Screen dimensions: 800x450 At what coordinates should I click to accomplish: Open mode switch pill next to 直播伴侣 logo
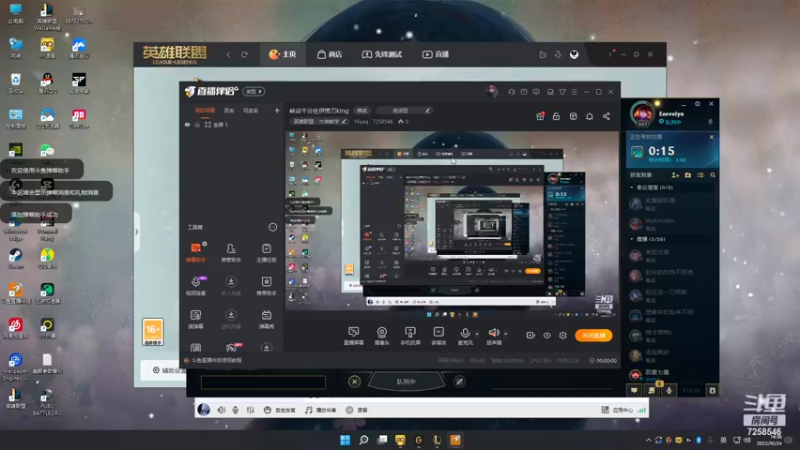[254, 91]
